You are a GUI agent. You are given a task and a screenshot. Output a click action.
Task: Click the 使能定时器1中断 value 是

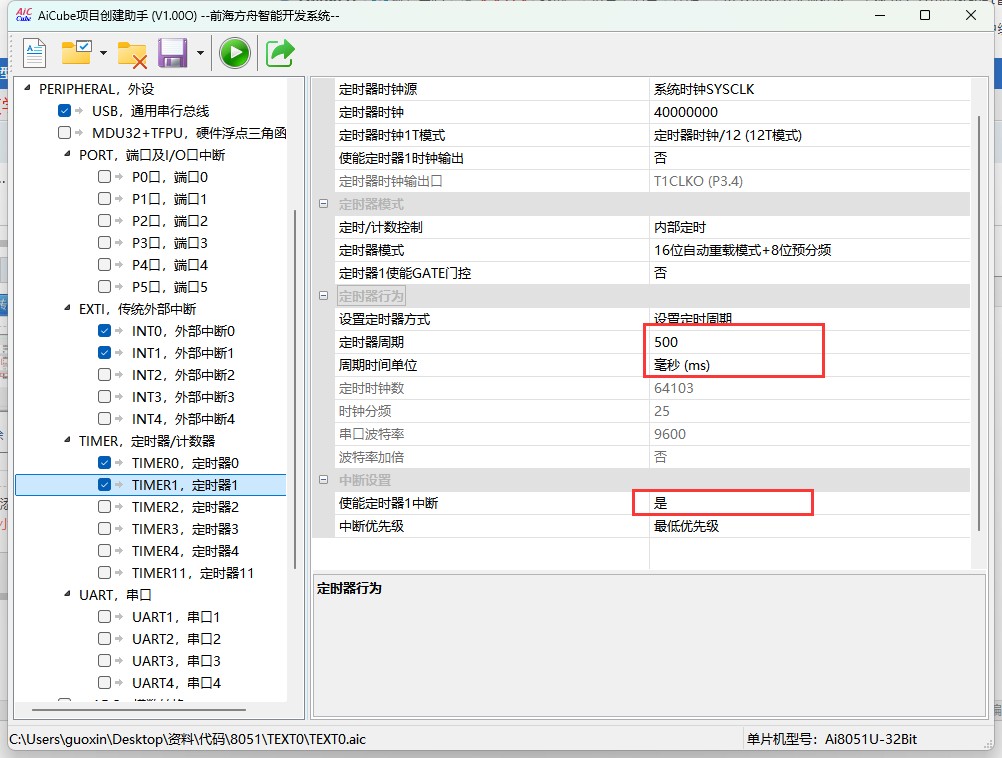coord(810,503)
